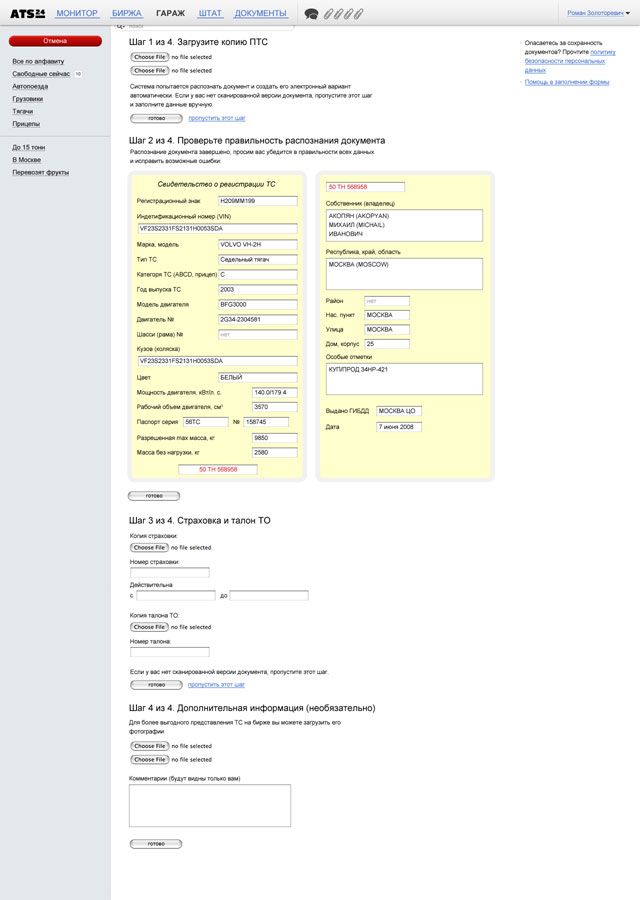
Task: Click the second Choose File button in step 1
Action: [149, 71]
